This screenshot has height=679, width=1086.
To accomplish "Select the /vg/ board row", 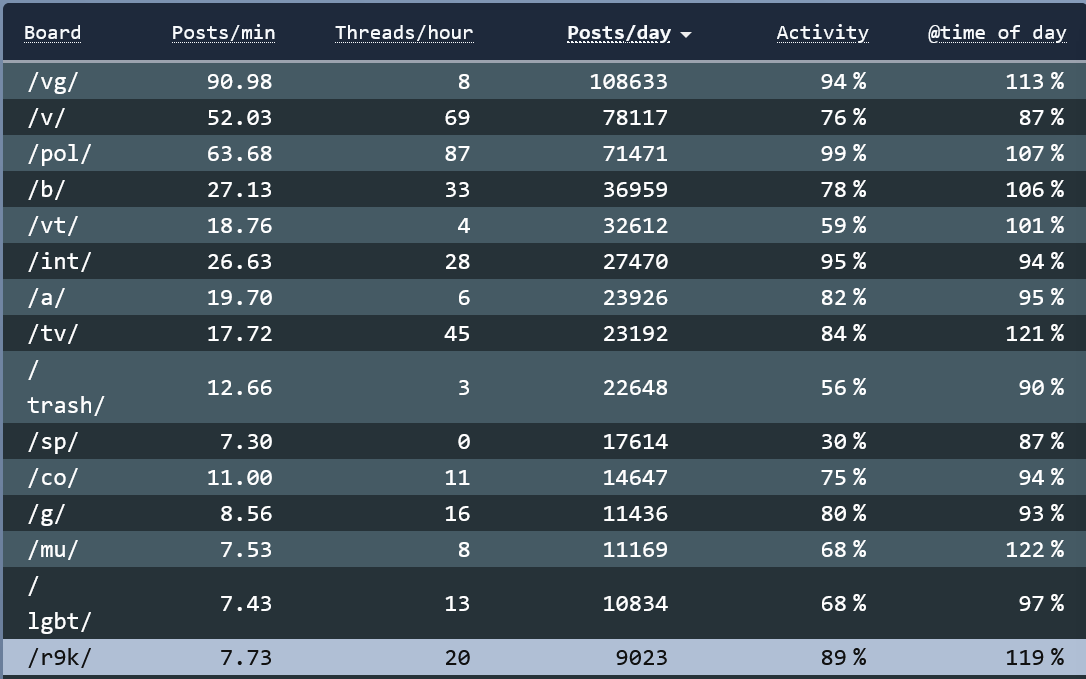I will 544,81.
